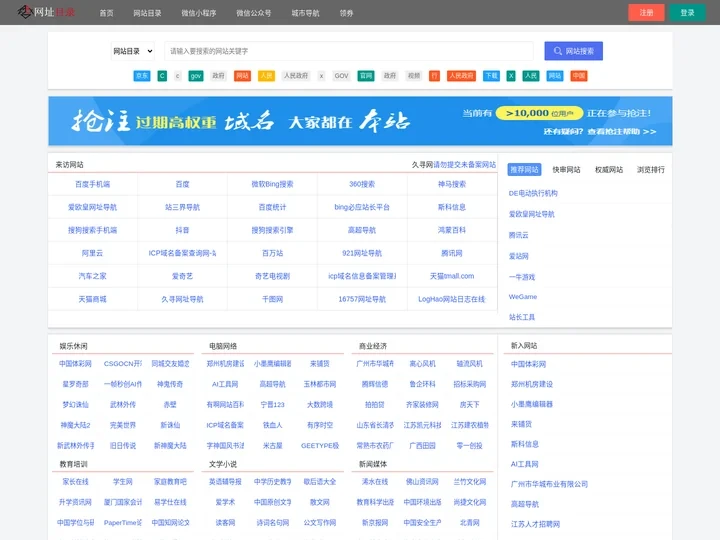Open the 百度统计 link
Screen dimensions: 720x540
[272, 207]
